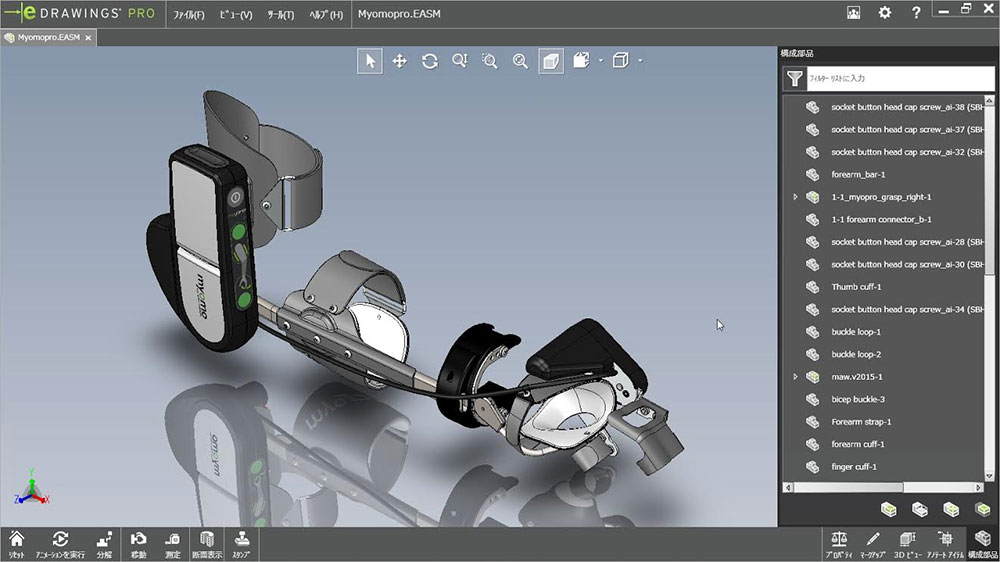Open the Section view tool
Viewport: 1000px width, 562px height.
click(207, 543)
